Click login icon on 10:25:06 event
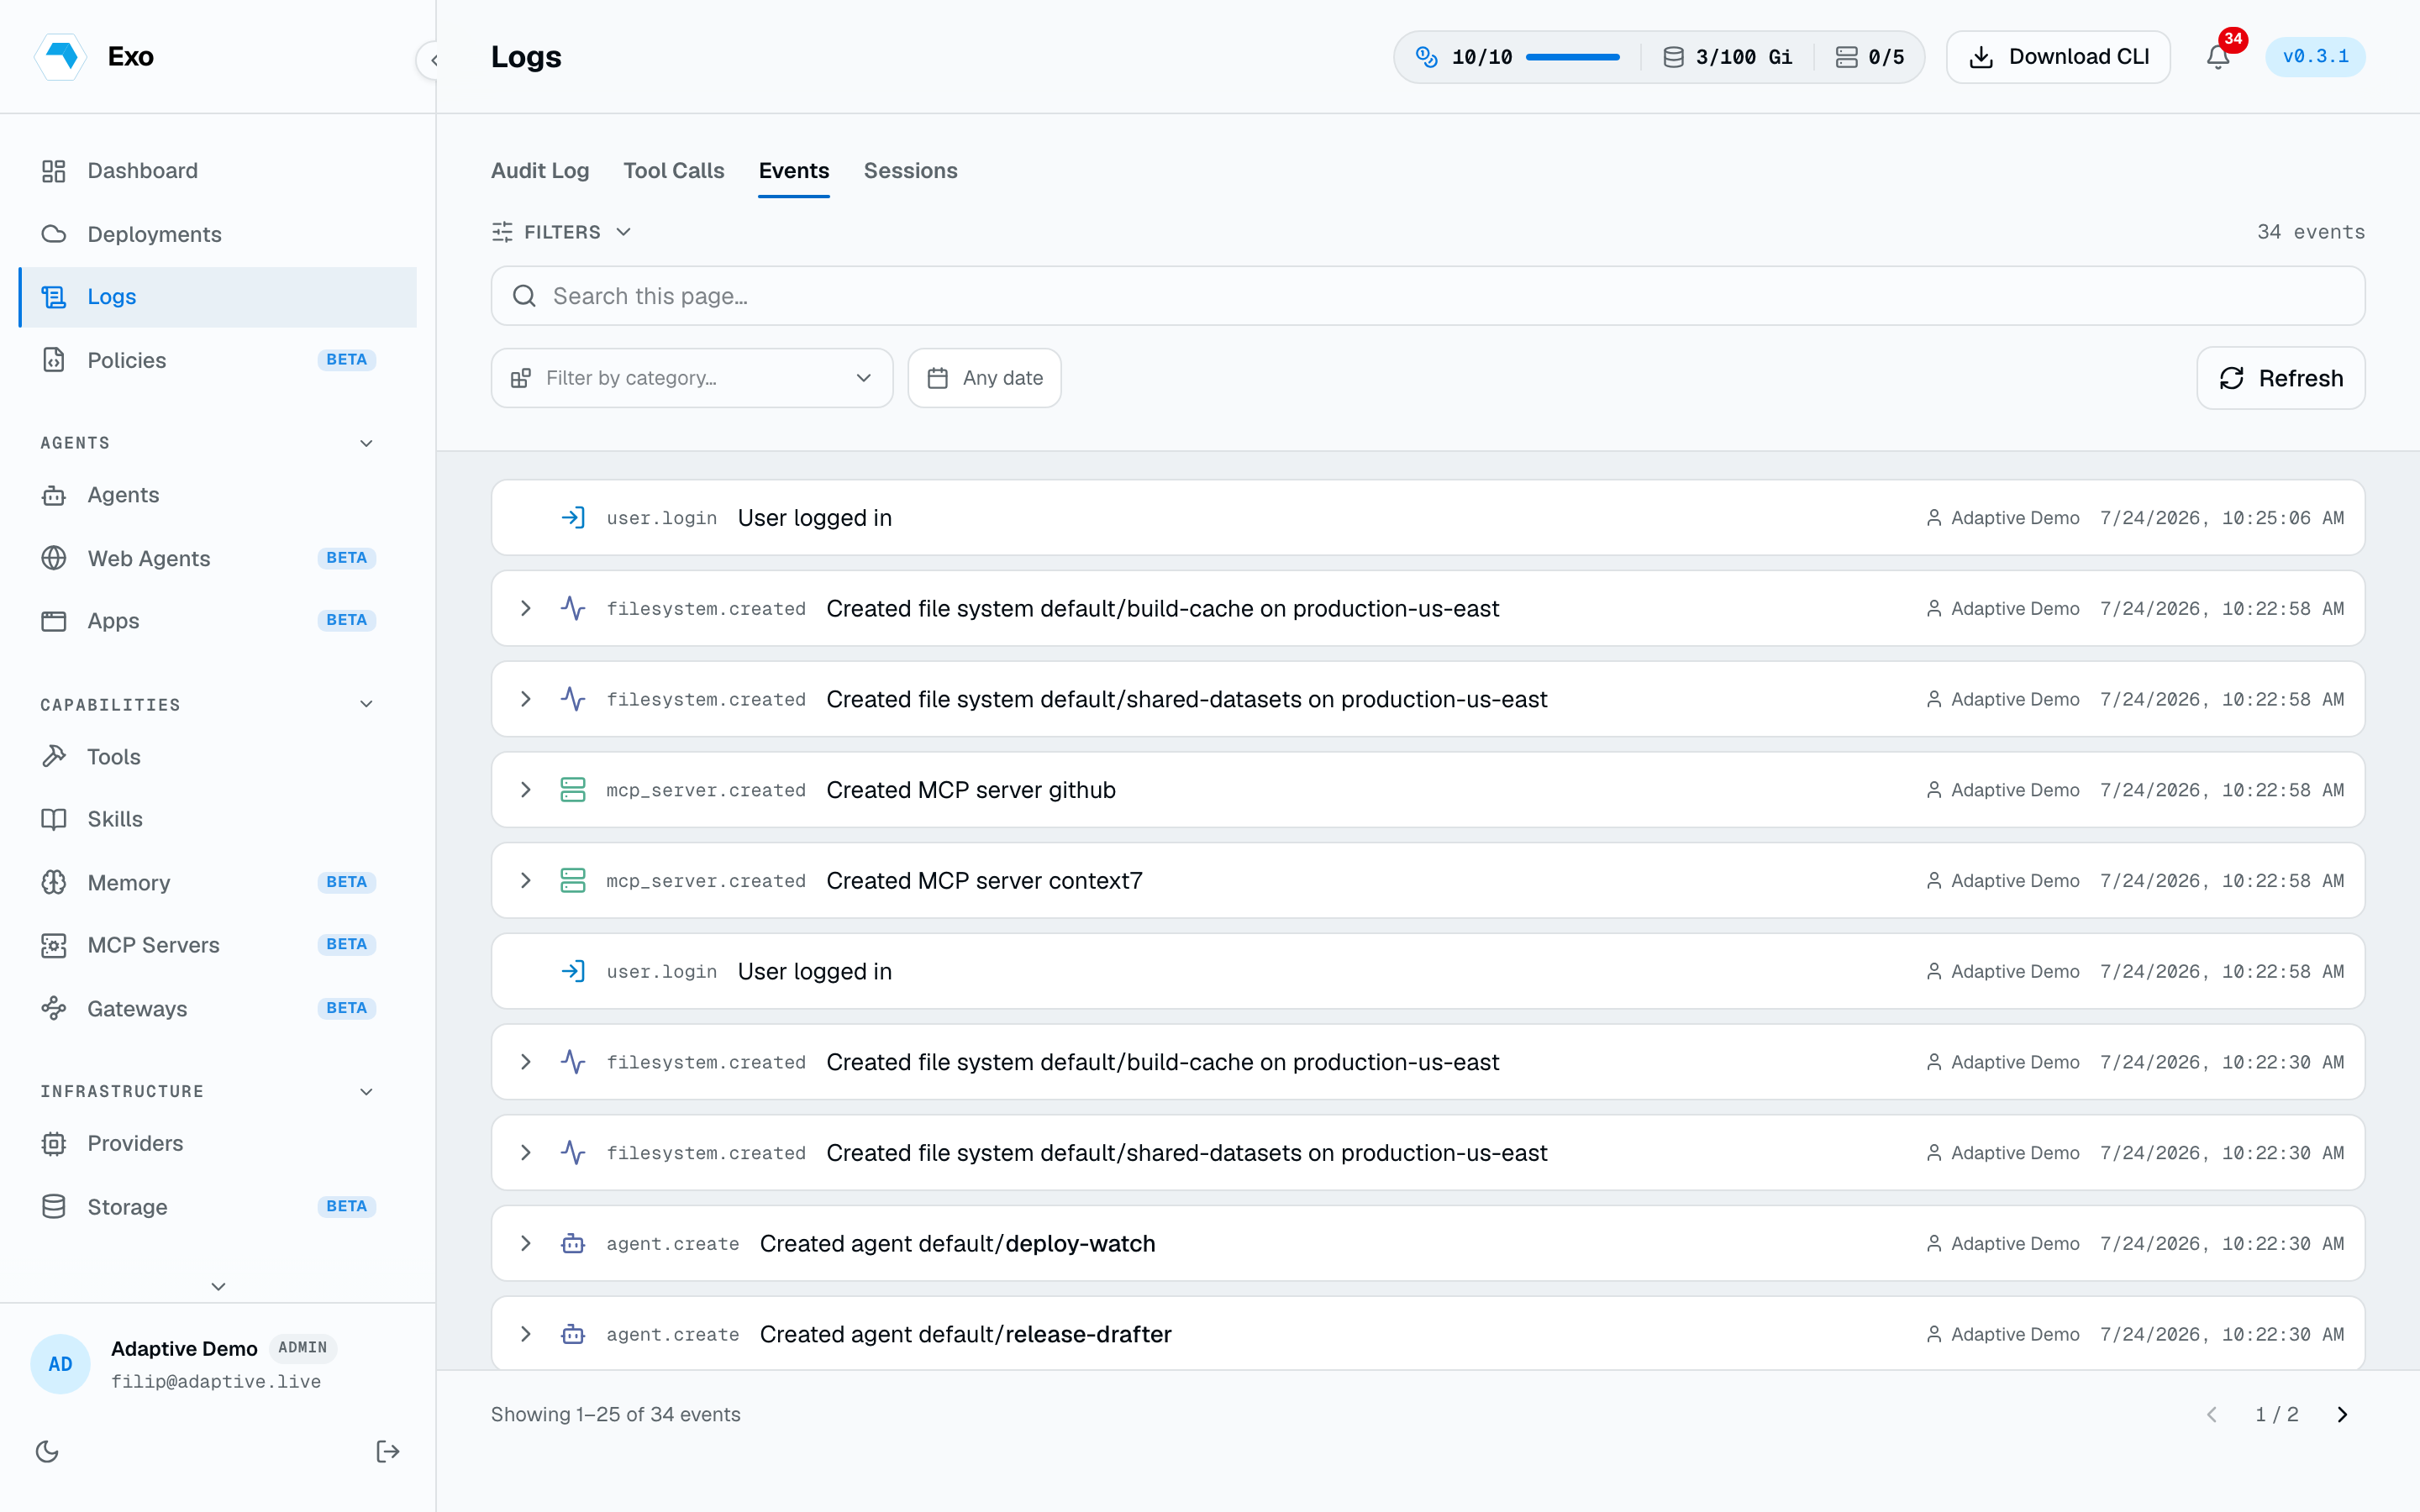 [x=573, y=517]
